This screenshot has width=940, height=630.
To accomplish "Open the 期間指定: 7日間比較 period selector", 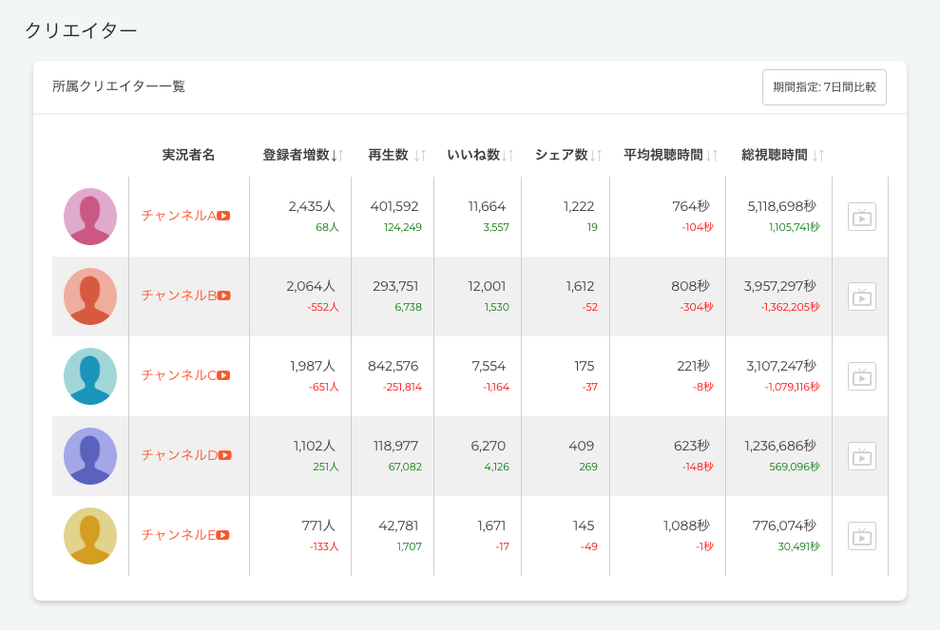I will (824, 87).
